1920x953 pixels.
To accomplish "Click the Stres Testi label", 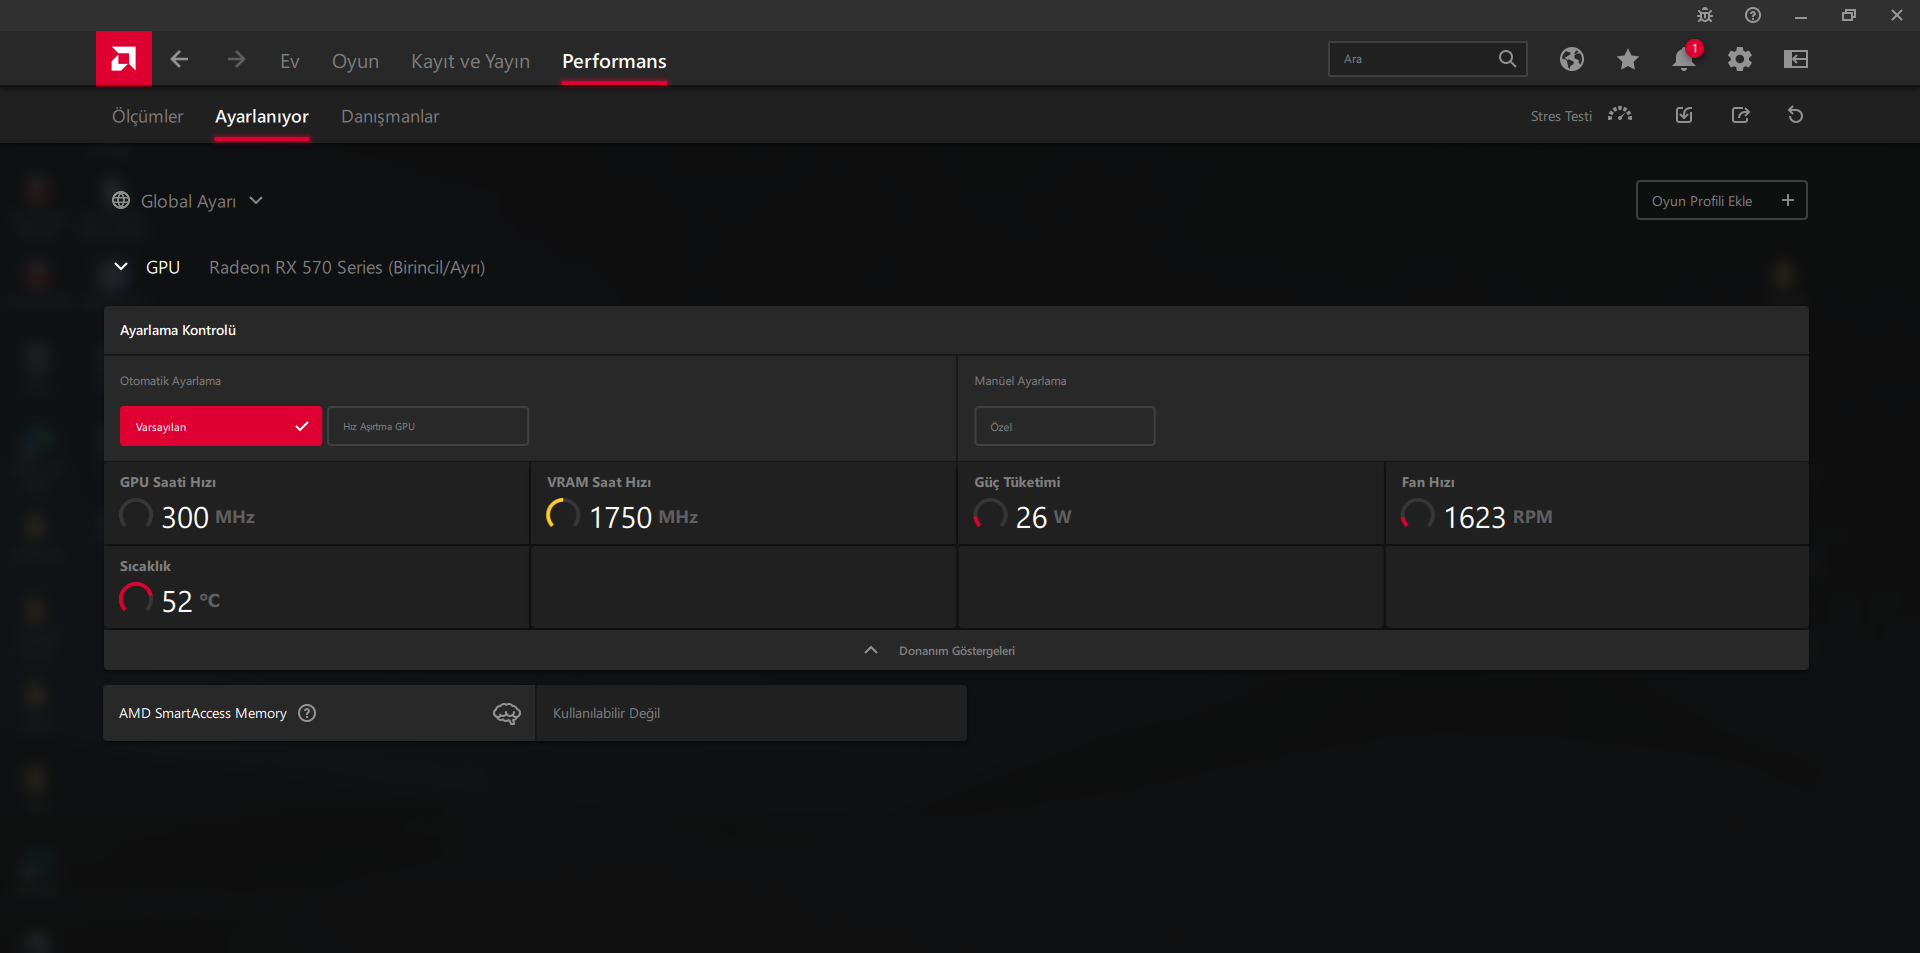I will 1561,116.
